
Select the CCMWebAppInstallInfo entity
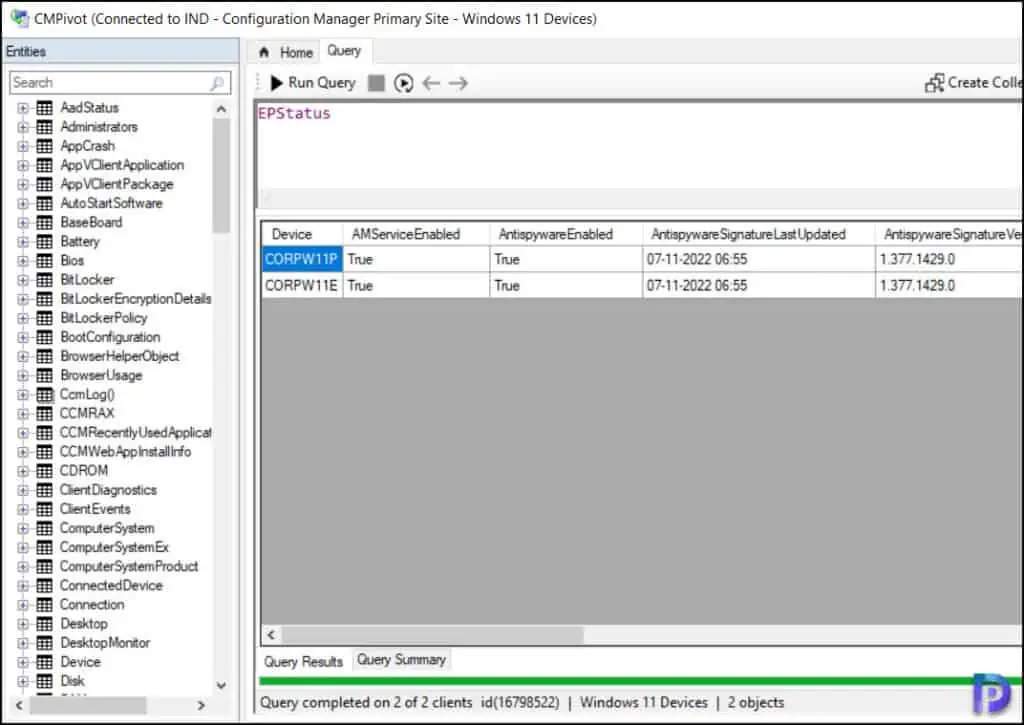point(125,452)
